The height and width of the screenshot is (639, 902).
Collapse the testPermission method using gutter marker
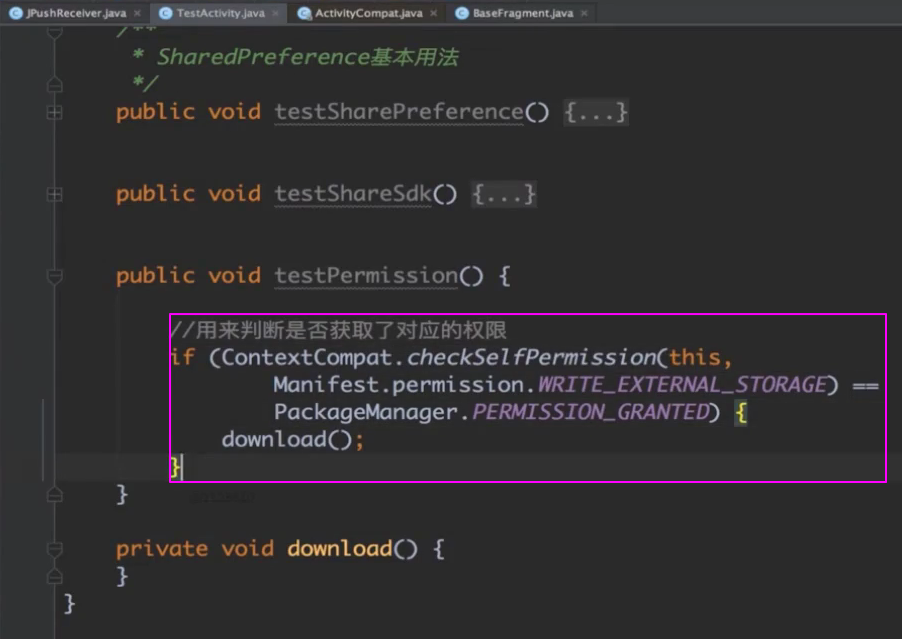click(55, 277)
